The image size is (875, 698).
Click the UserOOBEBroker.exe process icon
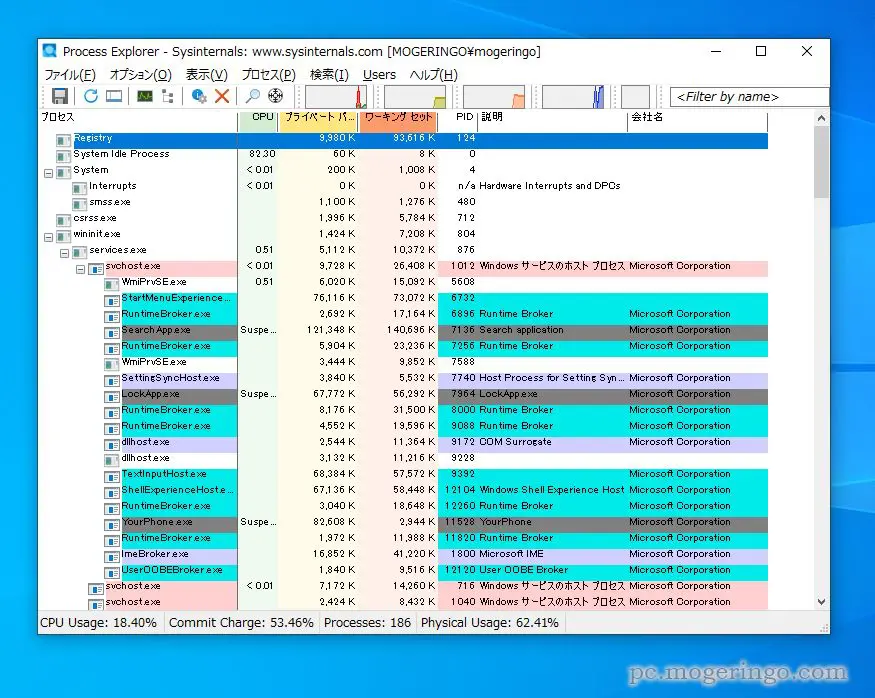tap(112, 572)
